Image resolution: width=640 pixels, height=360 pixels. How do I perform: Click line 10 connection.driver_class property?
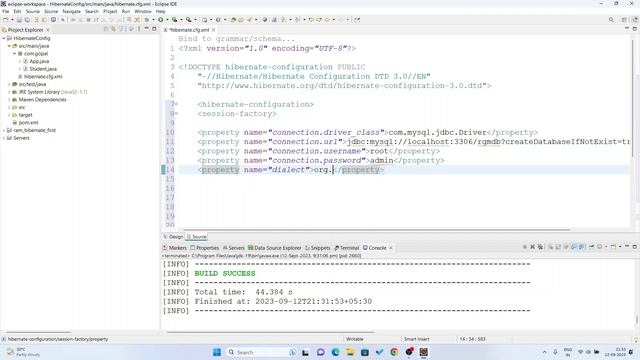(x=367, y=133)
